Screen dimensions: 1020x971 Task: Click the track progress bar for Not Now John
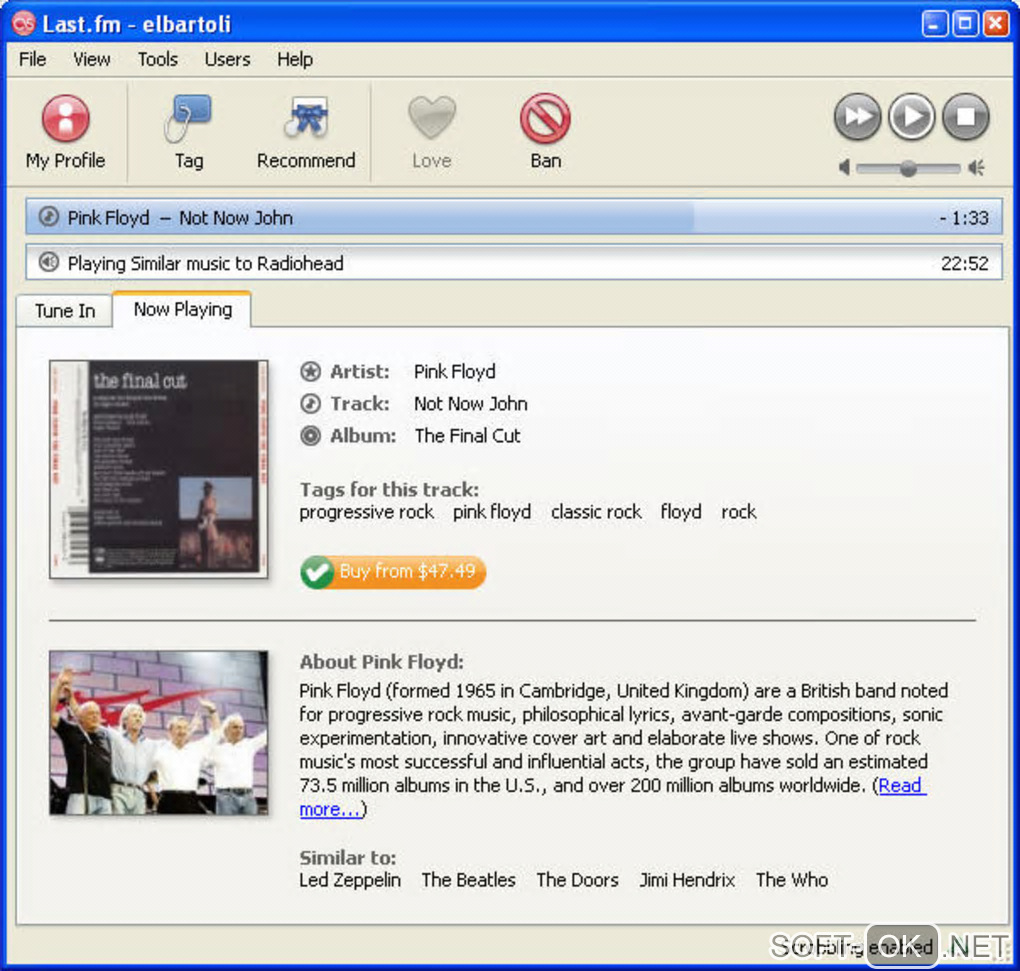(x=514, y=217)
